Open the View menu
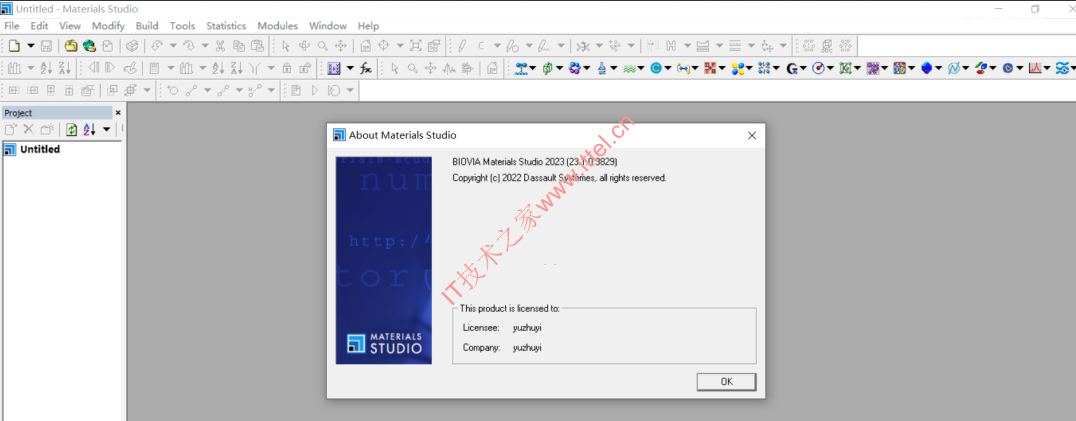Image resolution: width=1076 pixels, height=421 pixels. 70,25
